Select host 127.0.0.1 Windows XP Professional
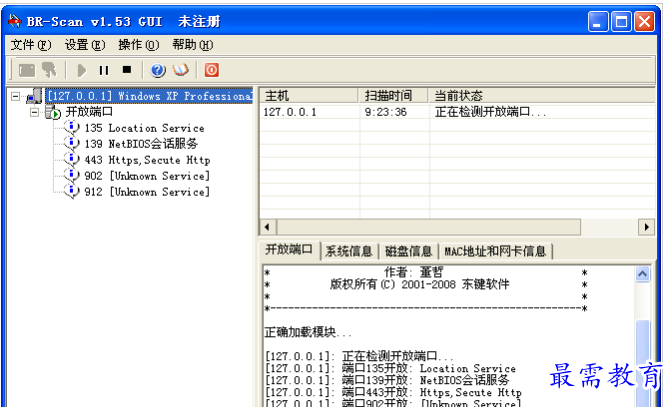The height and width of the screenshot is (407, 671). click(x=149, y=96)
